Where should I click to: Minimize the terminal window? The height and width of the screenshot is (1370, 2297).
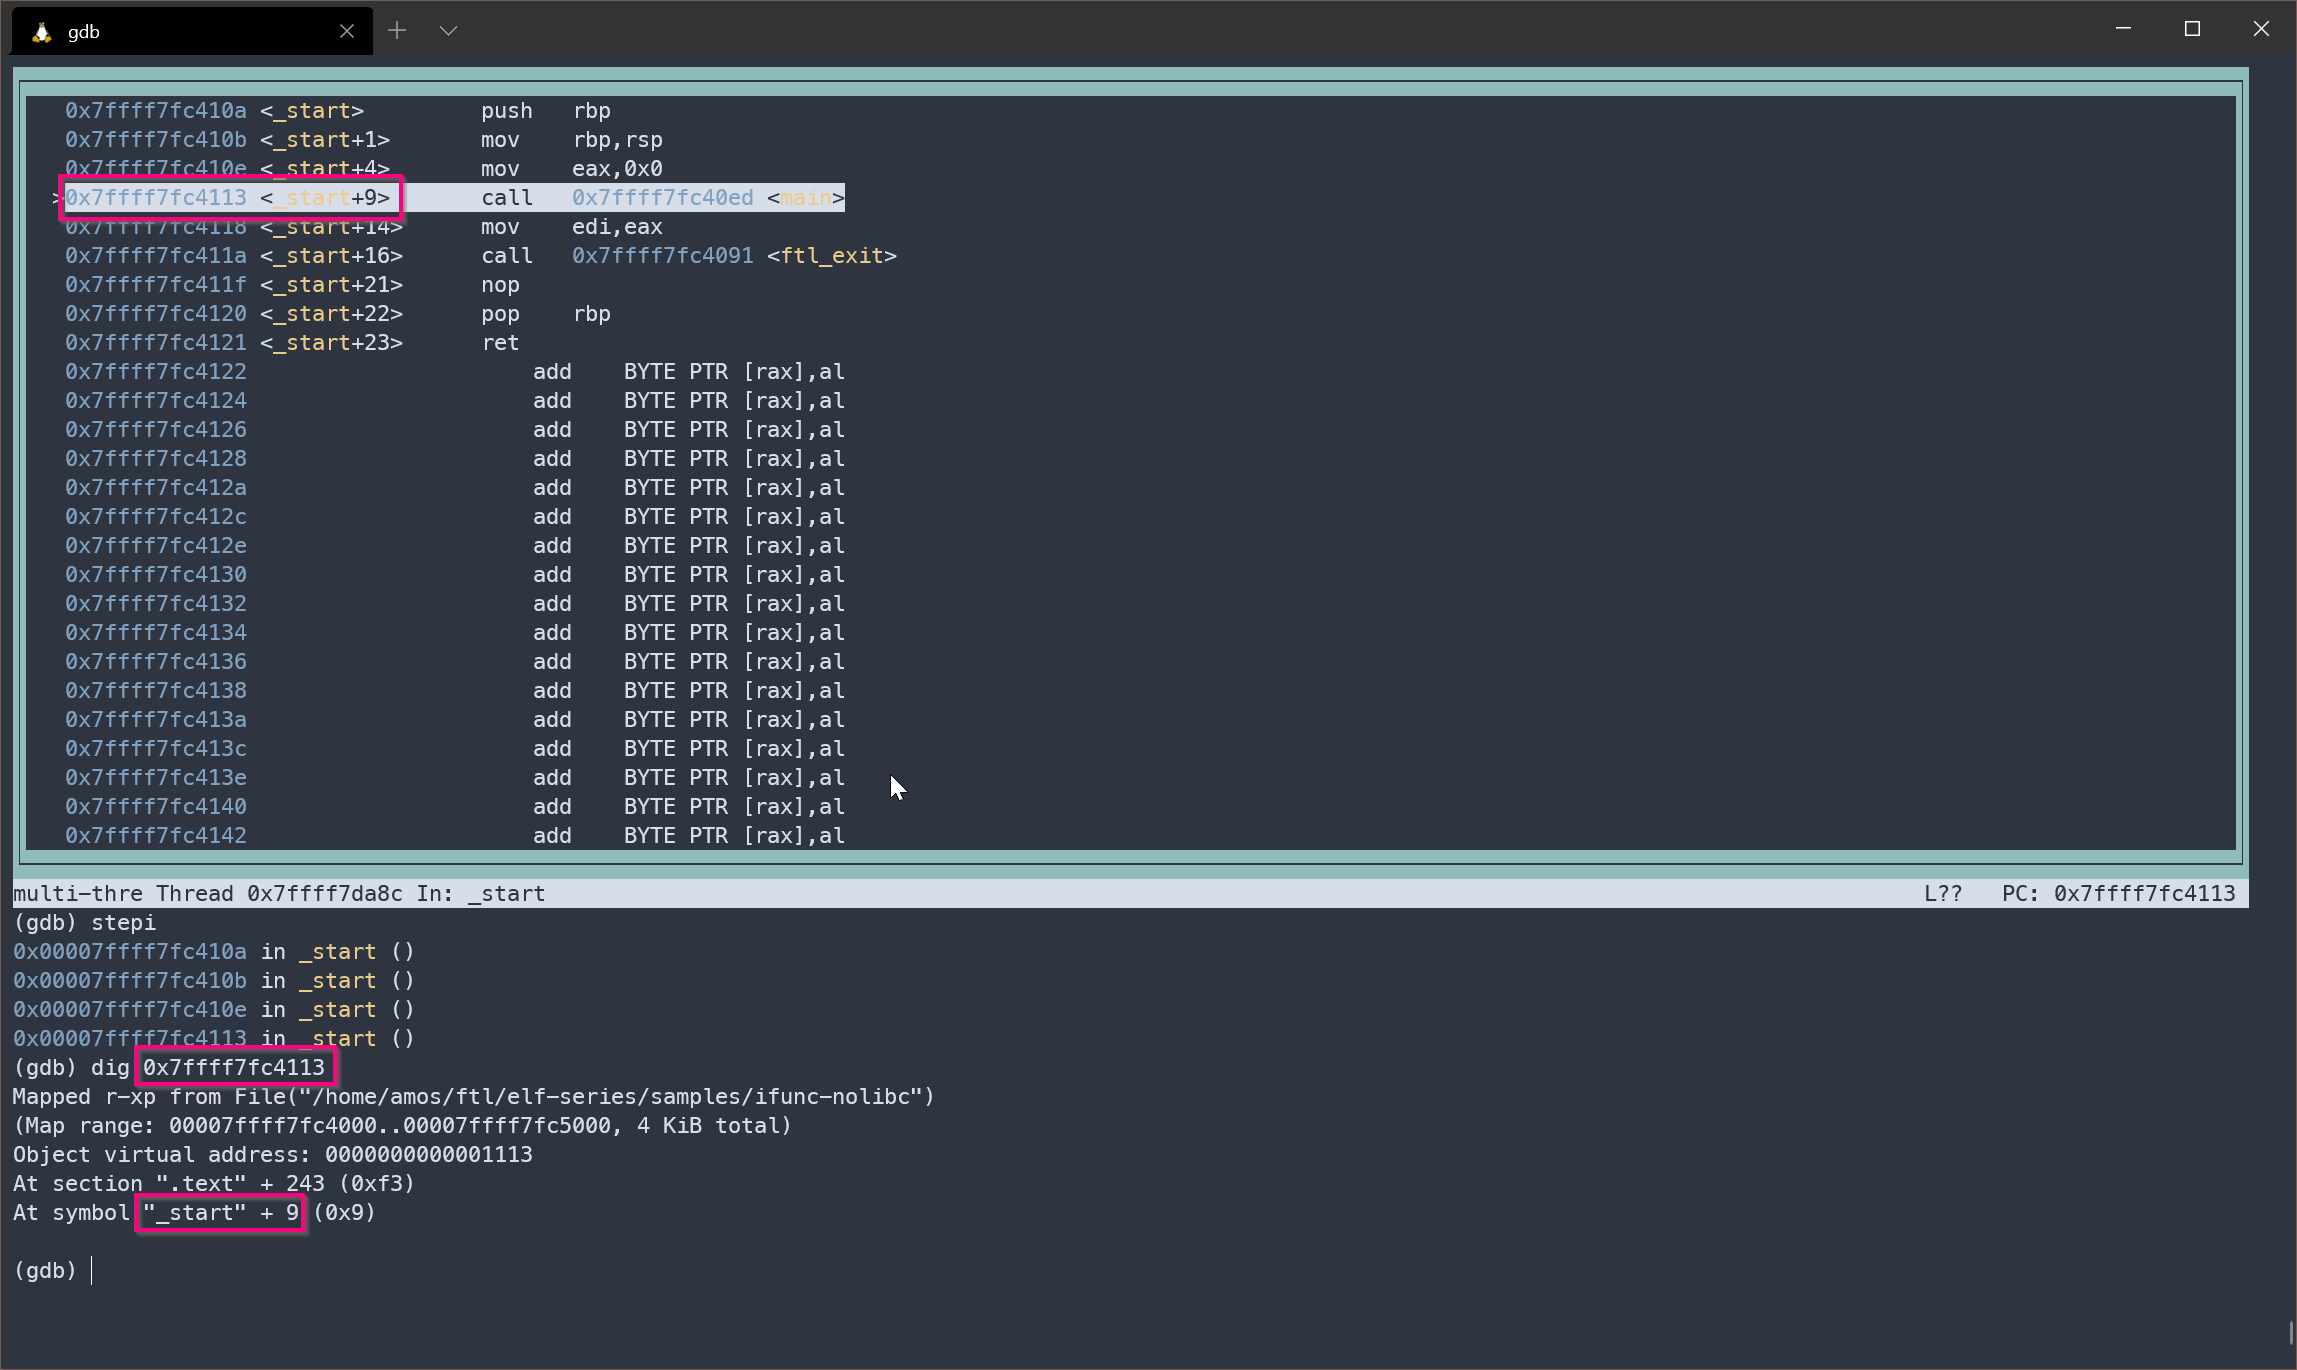(x=2123, y=29)
